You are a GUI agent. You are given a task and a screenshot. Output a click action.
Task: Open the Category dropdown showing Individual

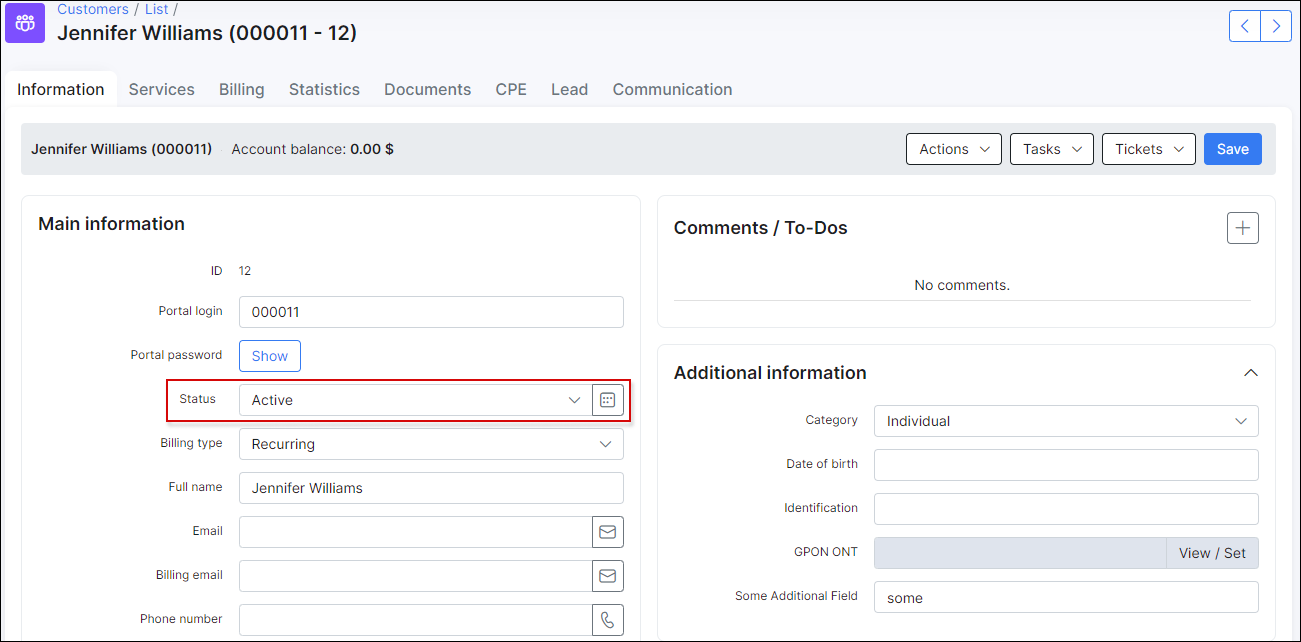1065,421
